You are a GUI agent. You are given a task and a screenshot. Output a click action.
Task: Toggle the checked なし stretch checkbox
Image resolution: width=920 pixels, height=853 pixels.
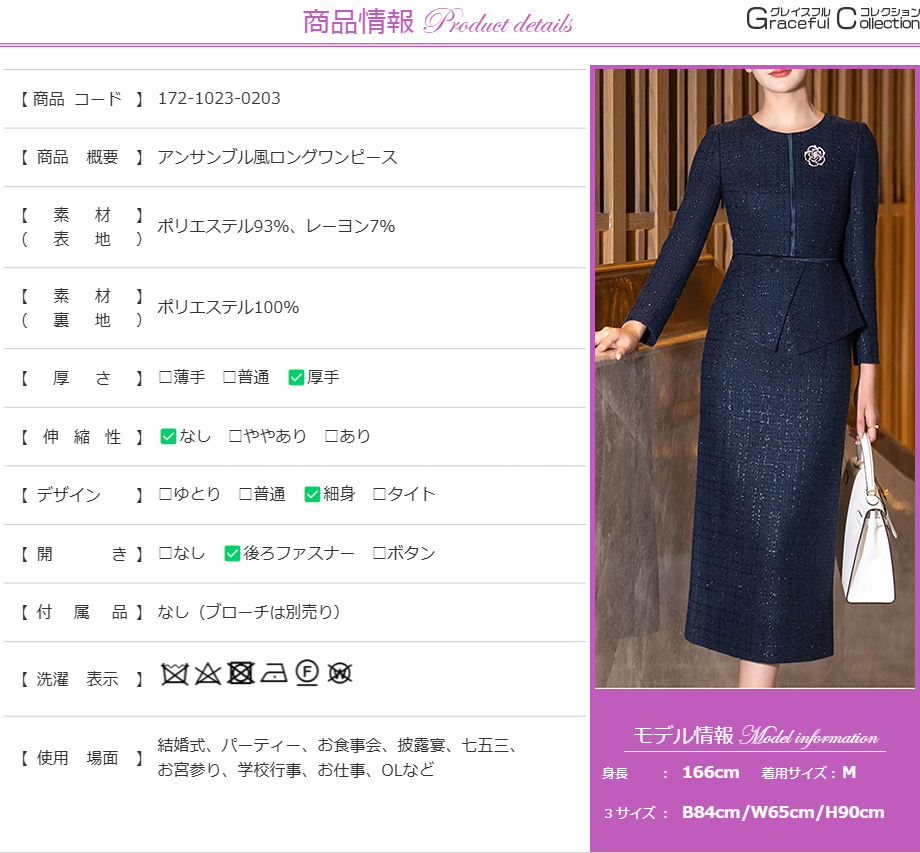click(168, 436)
